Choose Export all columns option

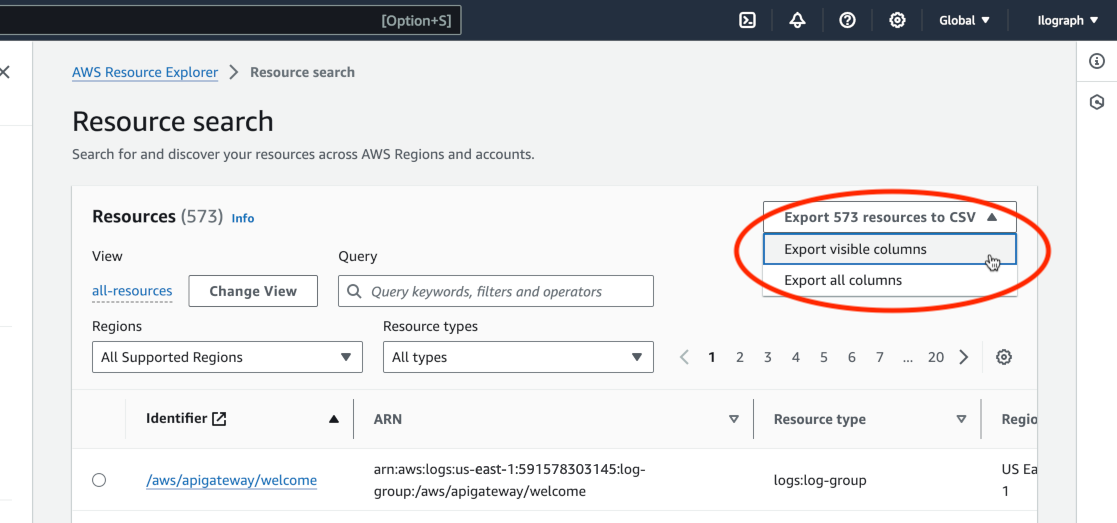[x=843, y=280]
